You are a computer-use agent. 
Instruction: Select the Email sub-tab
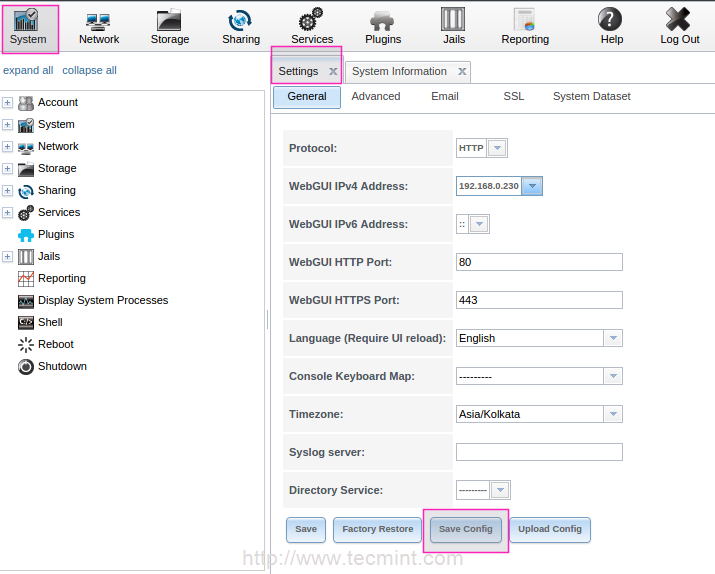[445, 97]
